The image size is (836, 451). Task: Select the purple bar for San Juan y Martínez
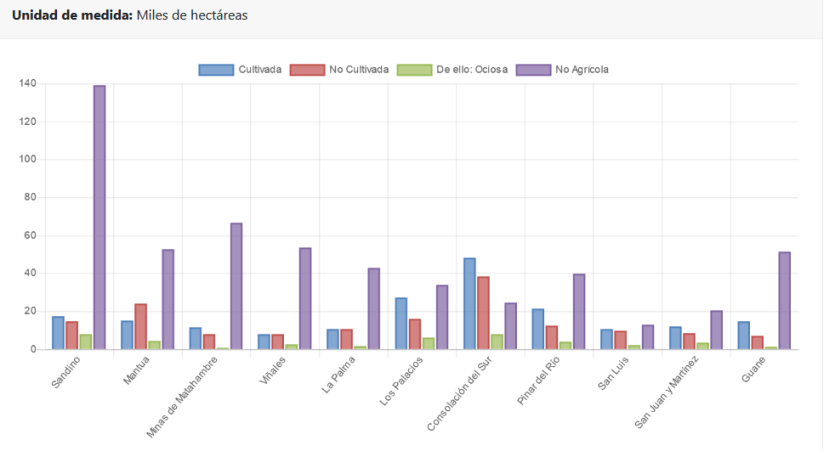click(716, 329)
